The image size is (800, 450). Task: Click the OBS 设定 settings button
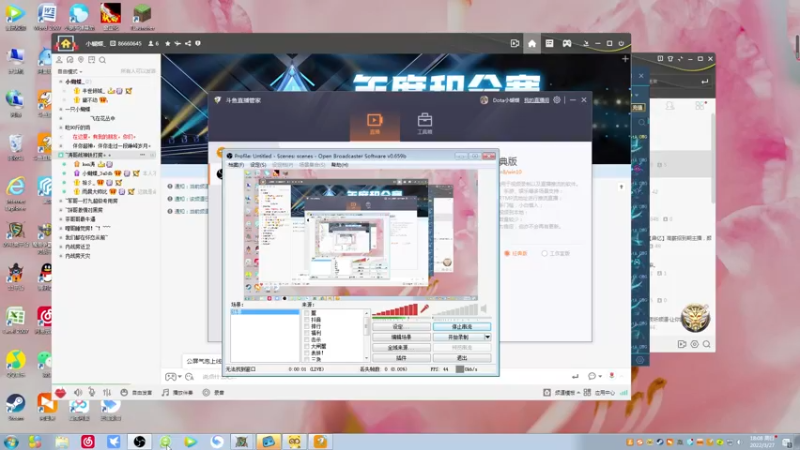pos(401,327)
